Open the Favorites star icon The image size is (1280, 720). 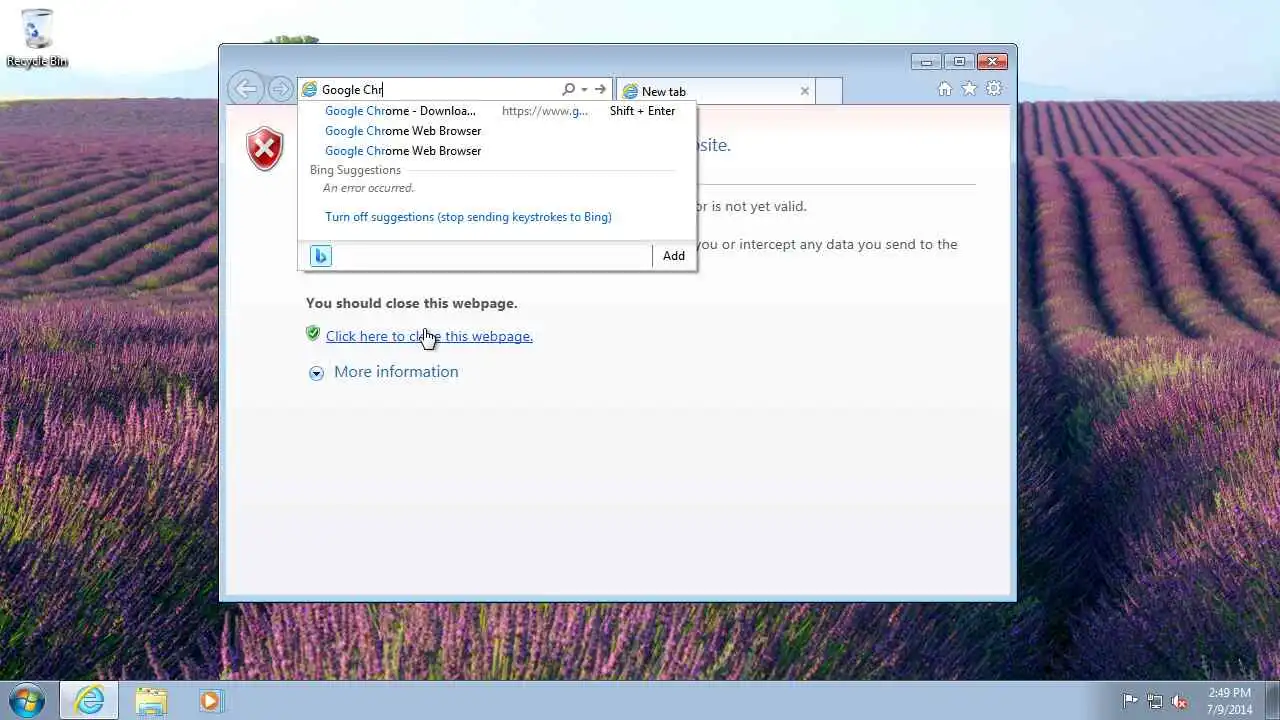point(969,89)
